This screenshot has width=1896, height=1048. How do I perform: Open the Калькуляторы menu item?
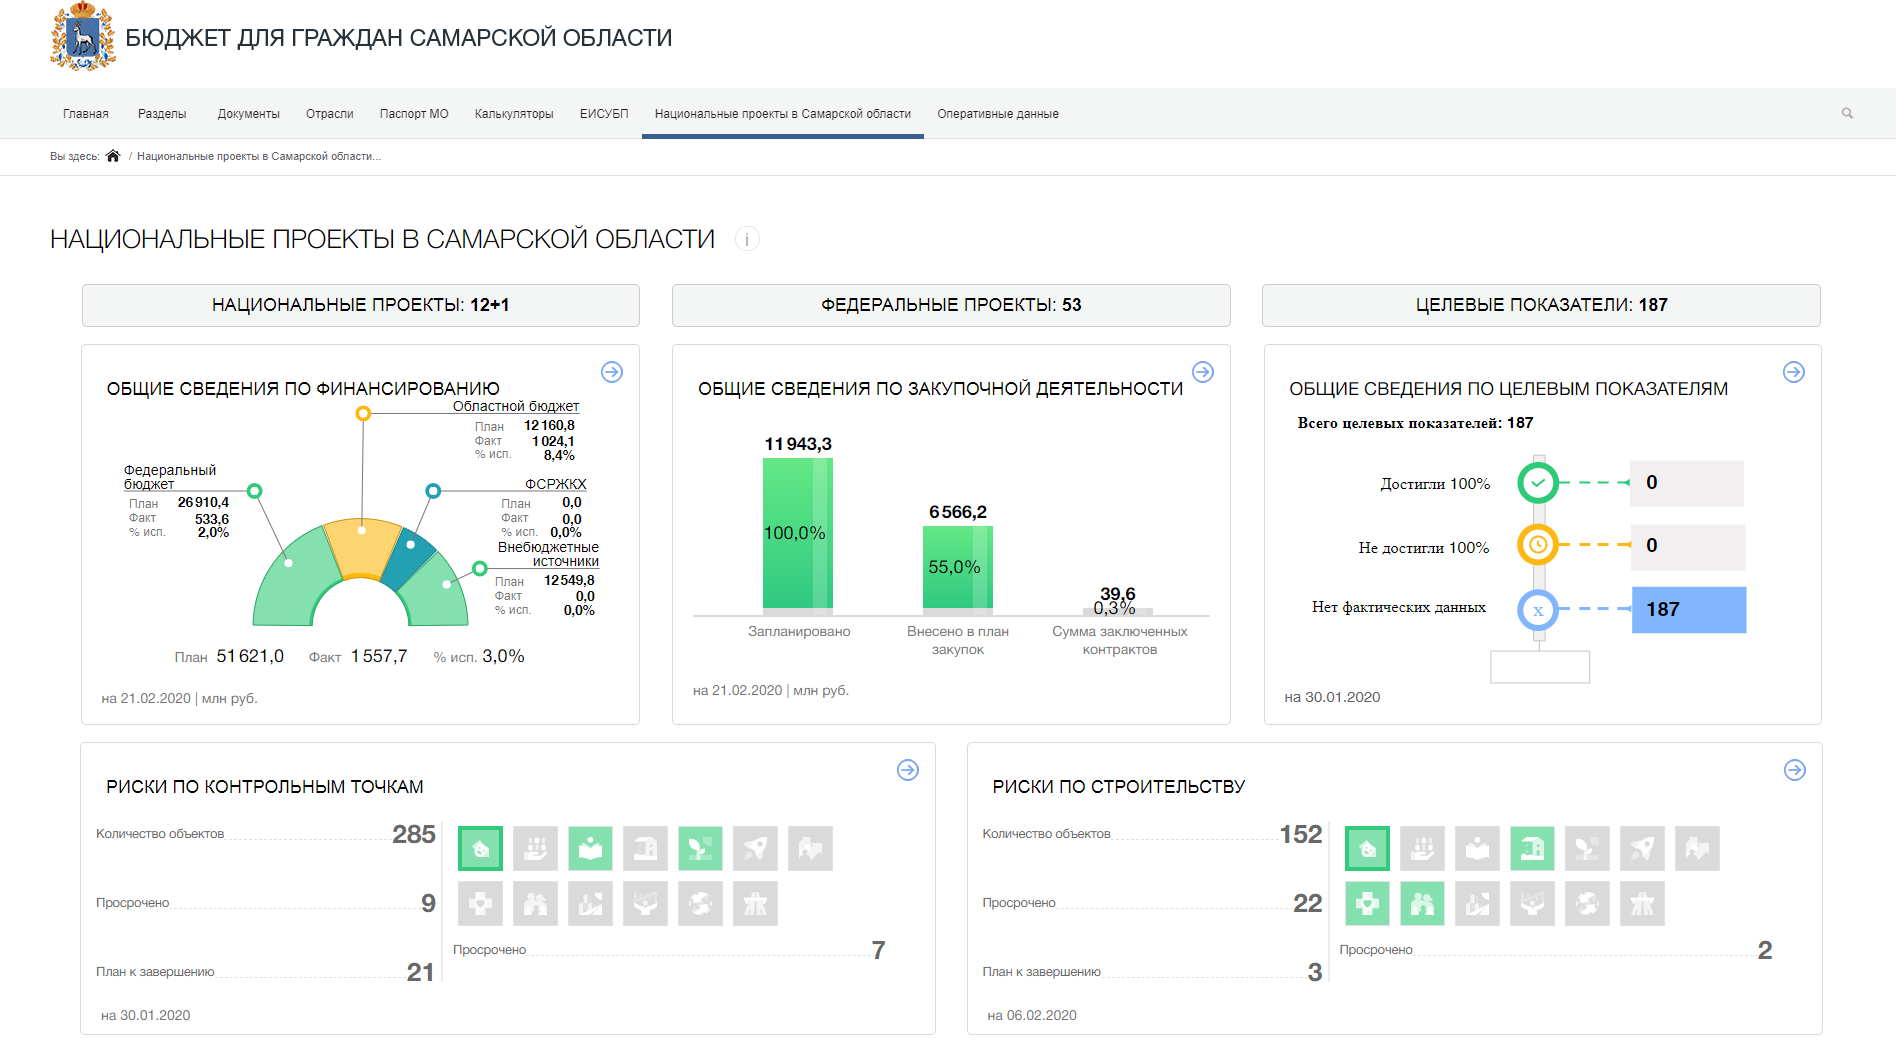pos(514,114)
